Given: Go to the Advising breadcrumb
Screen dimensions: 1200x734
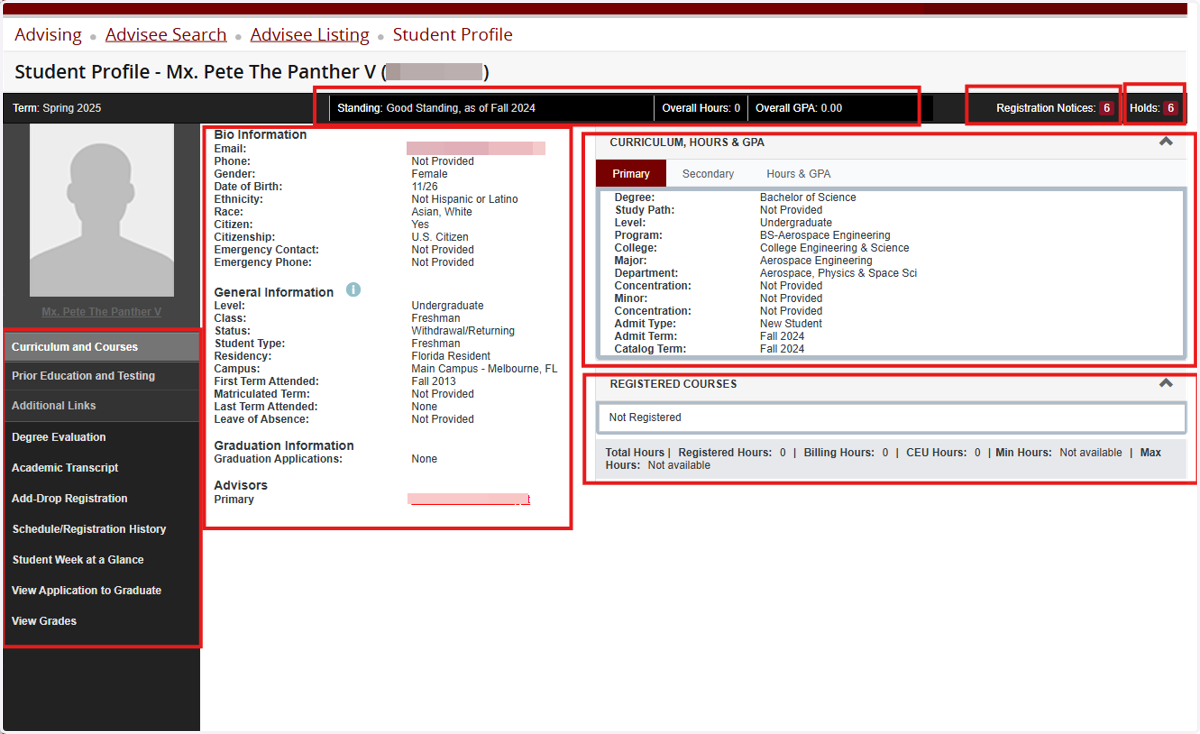Looking at the screenshot, I should coord(48,35).
